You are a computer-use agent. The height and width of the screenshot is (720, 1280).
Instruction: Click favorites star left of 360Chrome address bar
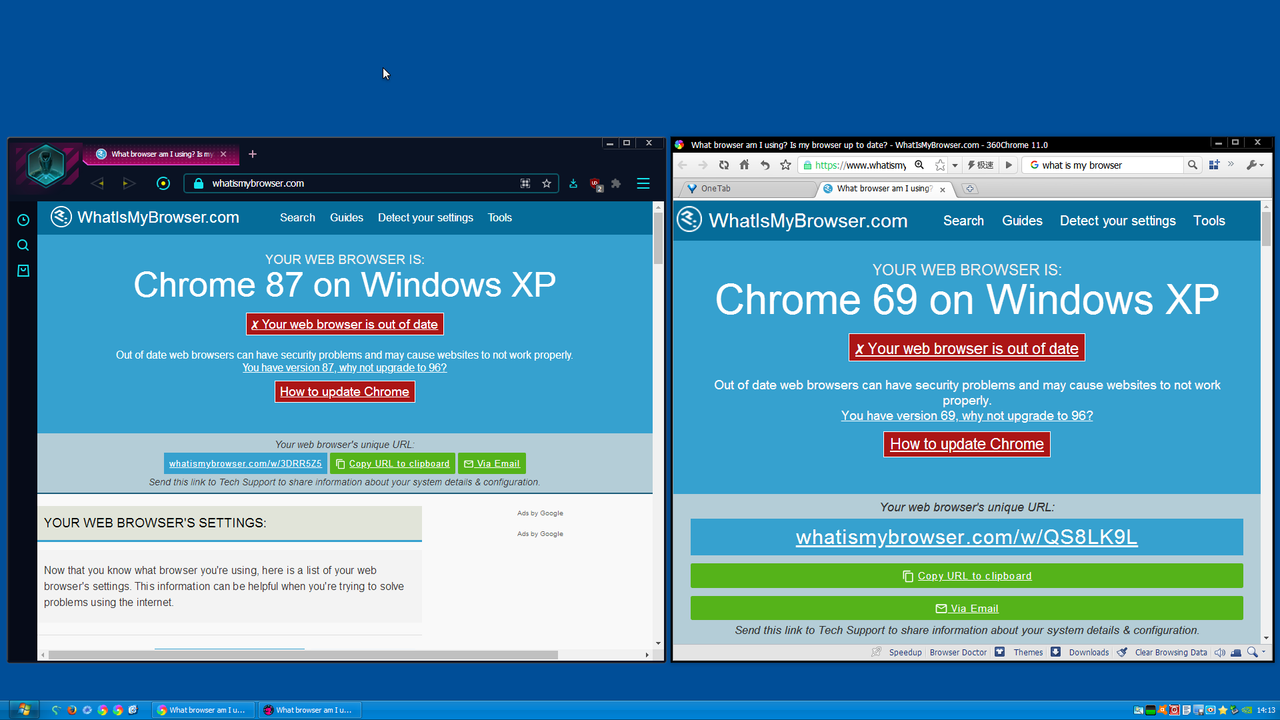click(785, 165)
